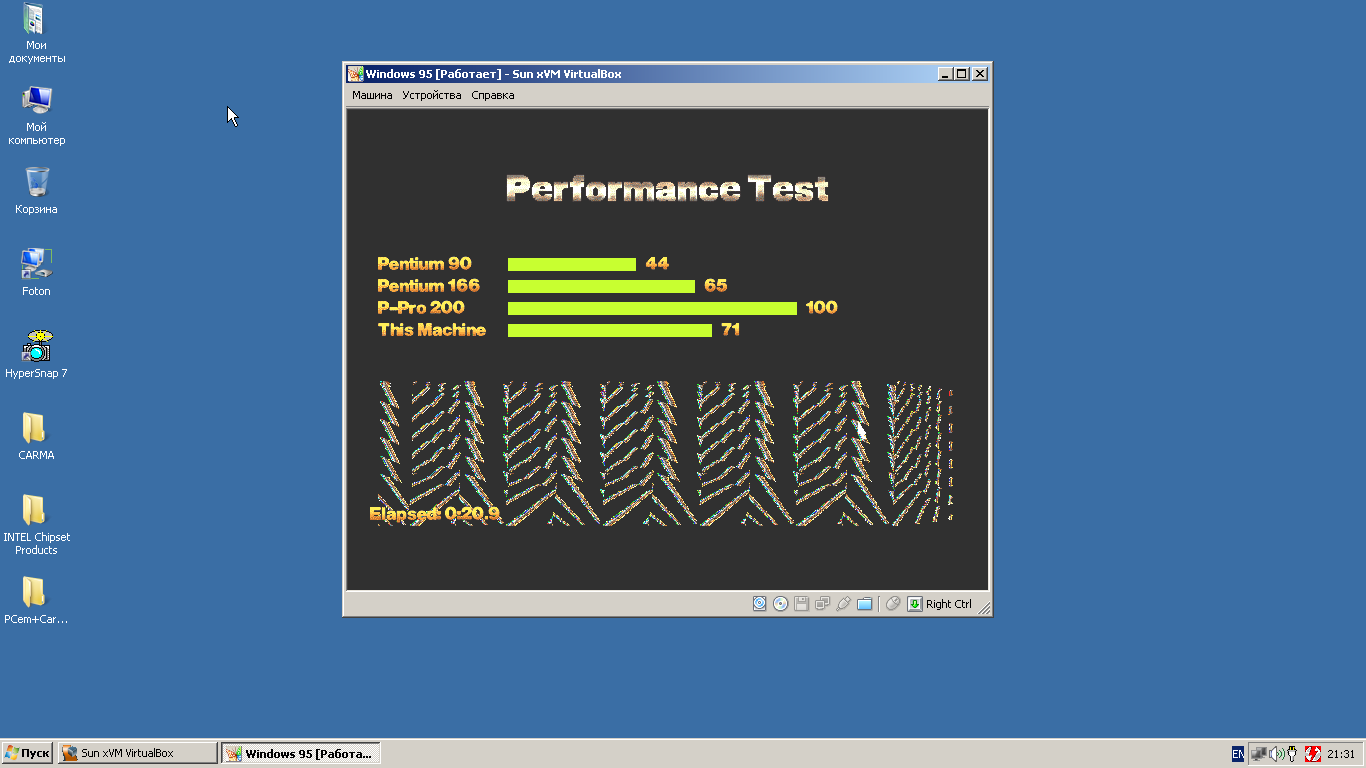Open the Мои документы desktop icon

(x=36, y=34)
